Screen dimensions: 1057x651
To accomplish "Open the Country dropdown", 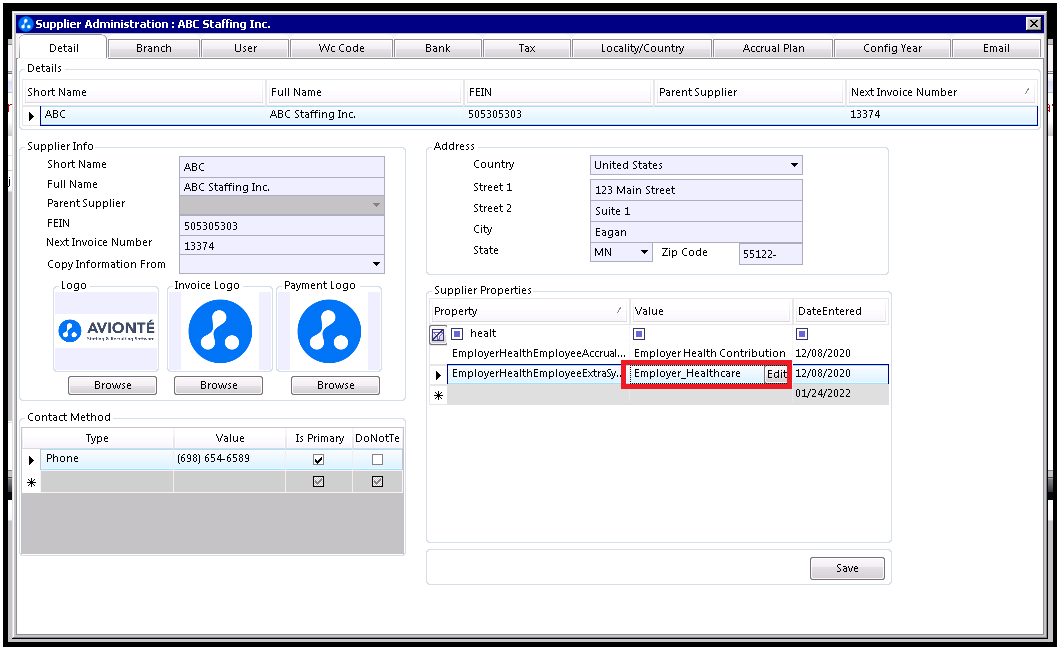I will 794,165.
